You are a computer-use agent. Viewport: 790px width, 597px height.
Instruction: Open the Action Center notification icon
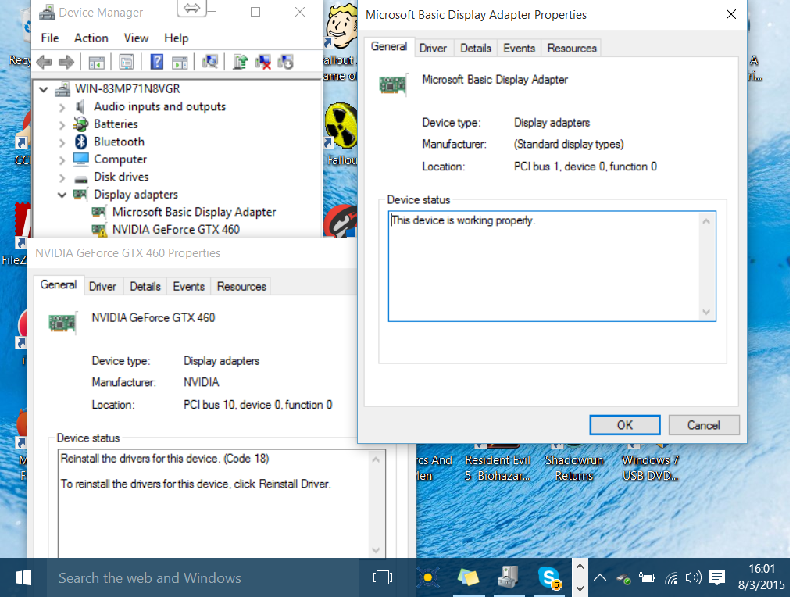[716, 577]
